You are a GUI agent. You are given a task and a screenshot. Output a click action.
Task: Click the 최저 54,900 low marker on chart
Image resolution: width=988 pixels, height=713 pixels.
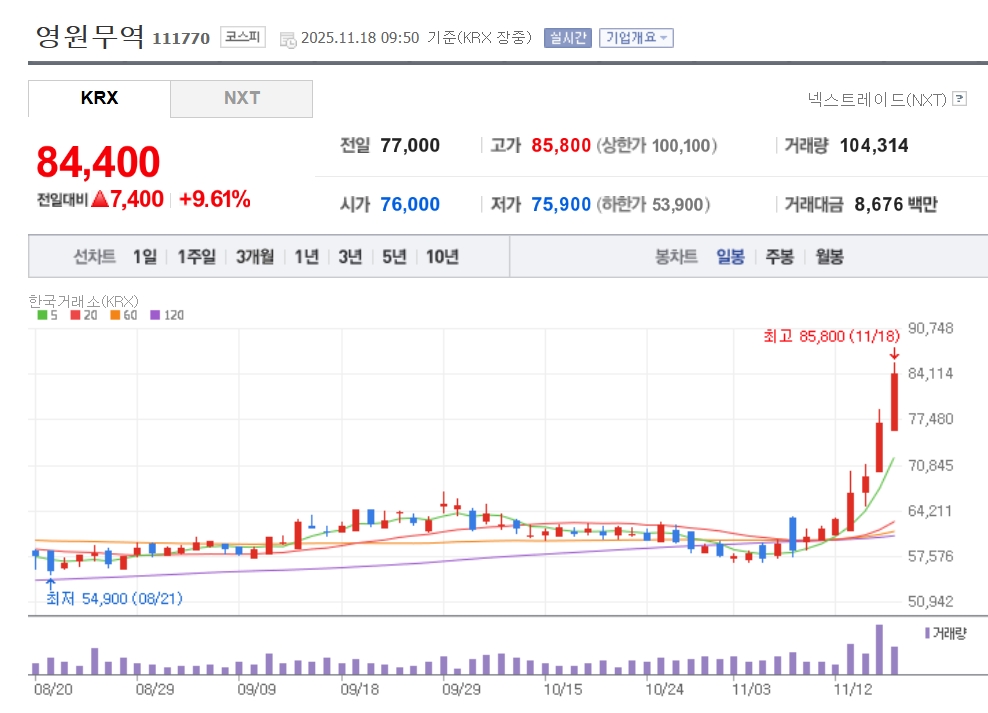pyautogui.click(x=114, y=598)
